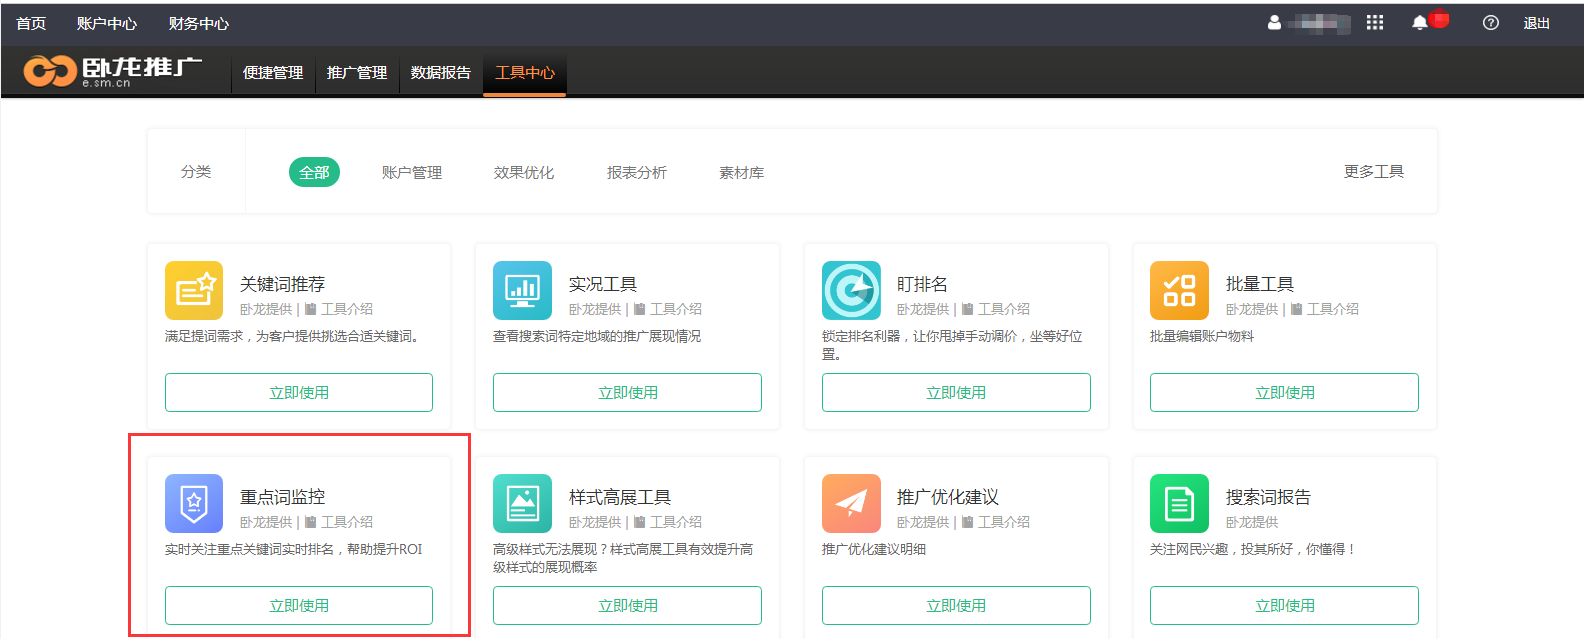The width and height of the screenshot is (1584, 639).
Task: Filter tools by 账户管理
Action: click(x=412, y=172)
